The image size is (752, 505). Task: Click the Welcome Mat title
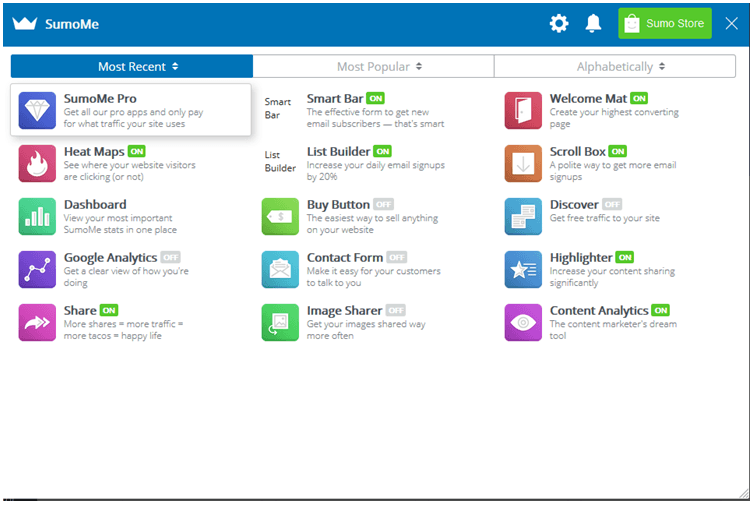pyautogui.click(x=588, y=98)
